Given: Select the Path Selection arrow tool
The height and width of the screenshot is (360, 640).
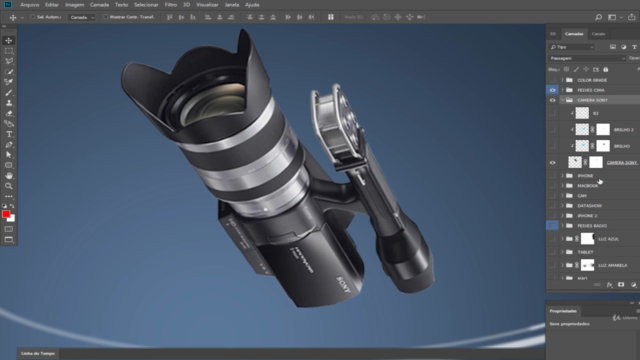Looking at the screenshot, I should point(9,155).
